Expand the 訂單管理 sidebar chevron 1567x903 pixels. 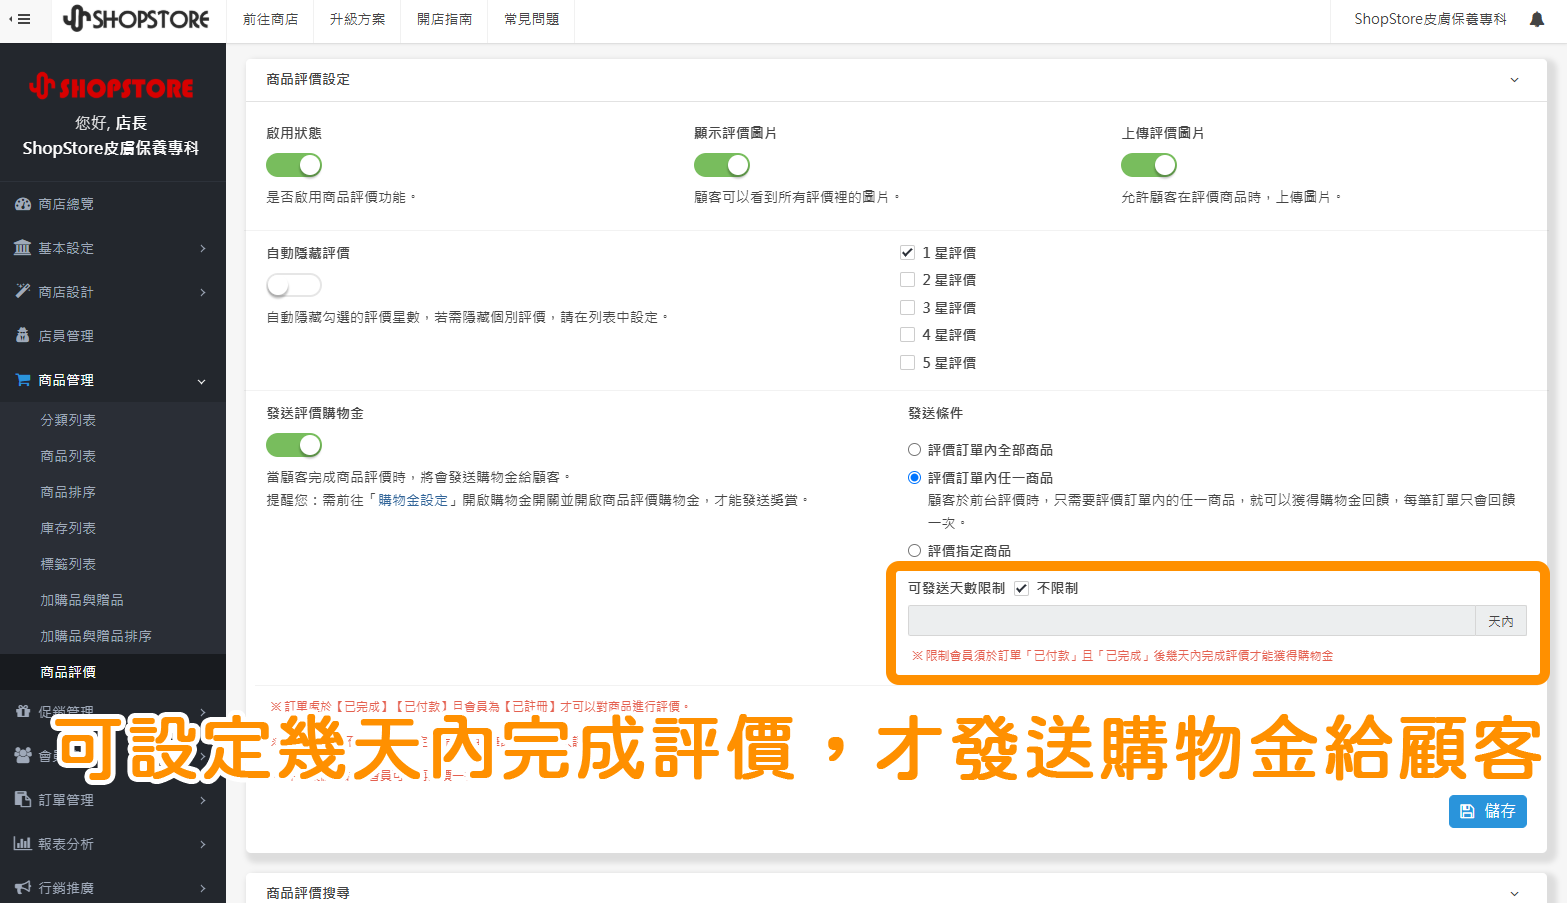202,800
